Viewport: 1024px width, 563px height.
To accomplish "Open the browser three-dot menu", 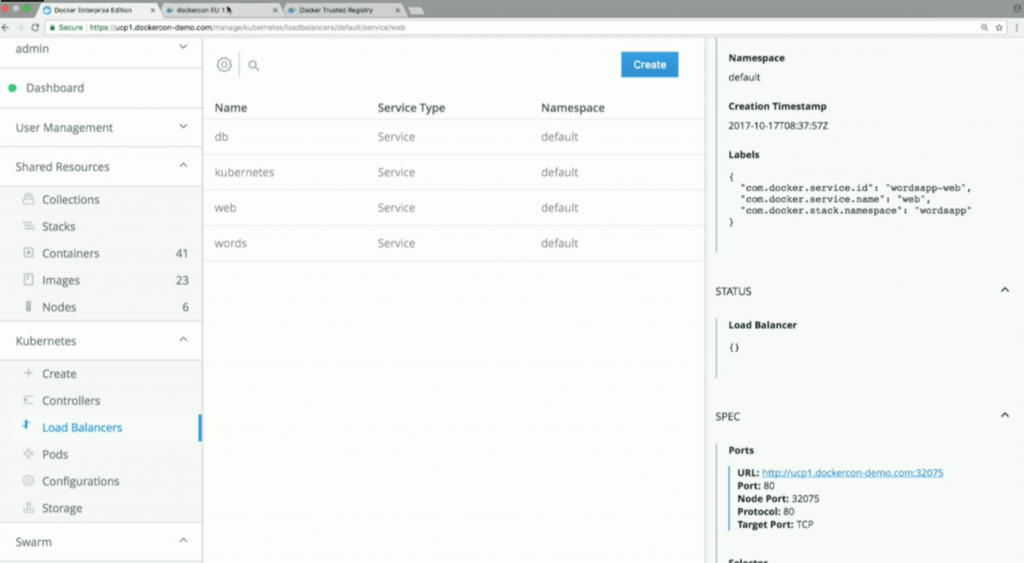I will pos(1016,27).
